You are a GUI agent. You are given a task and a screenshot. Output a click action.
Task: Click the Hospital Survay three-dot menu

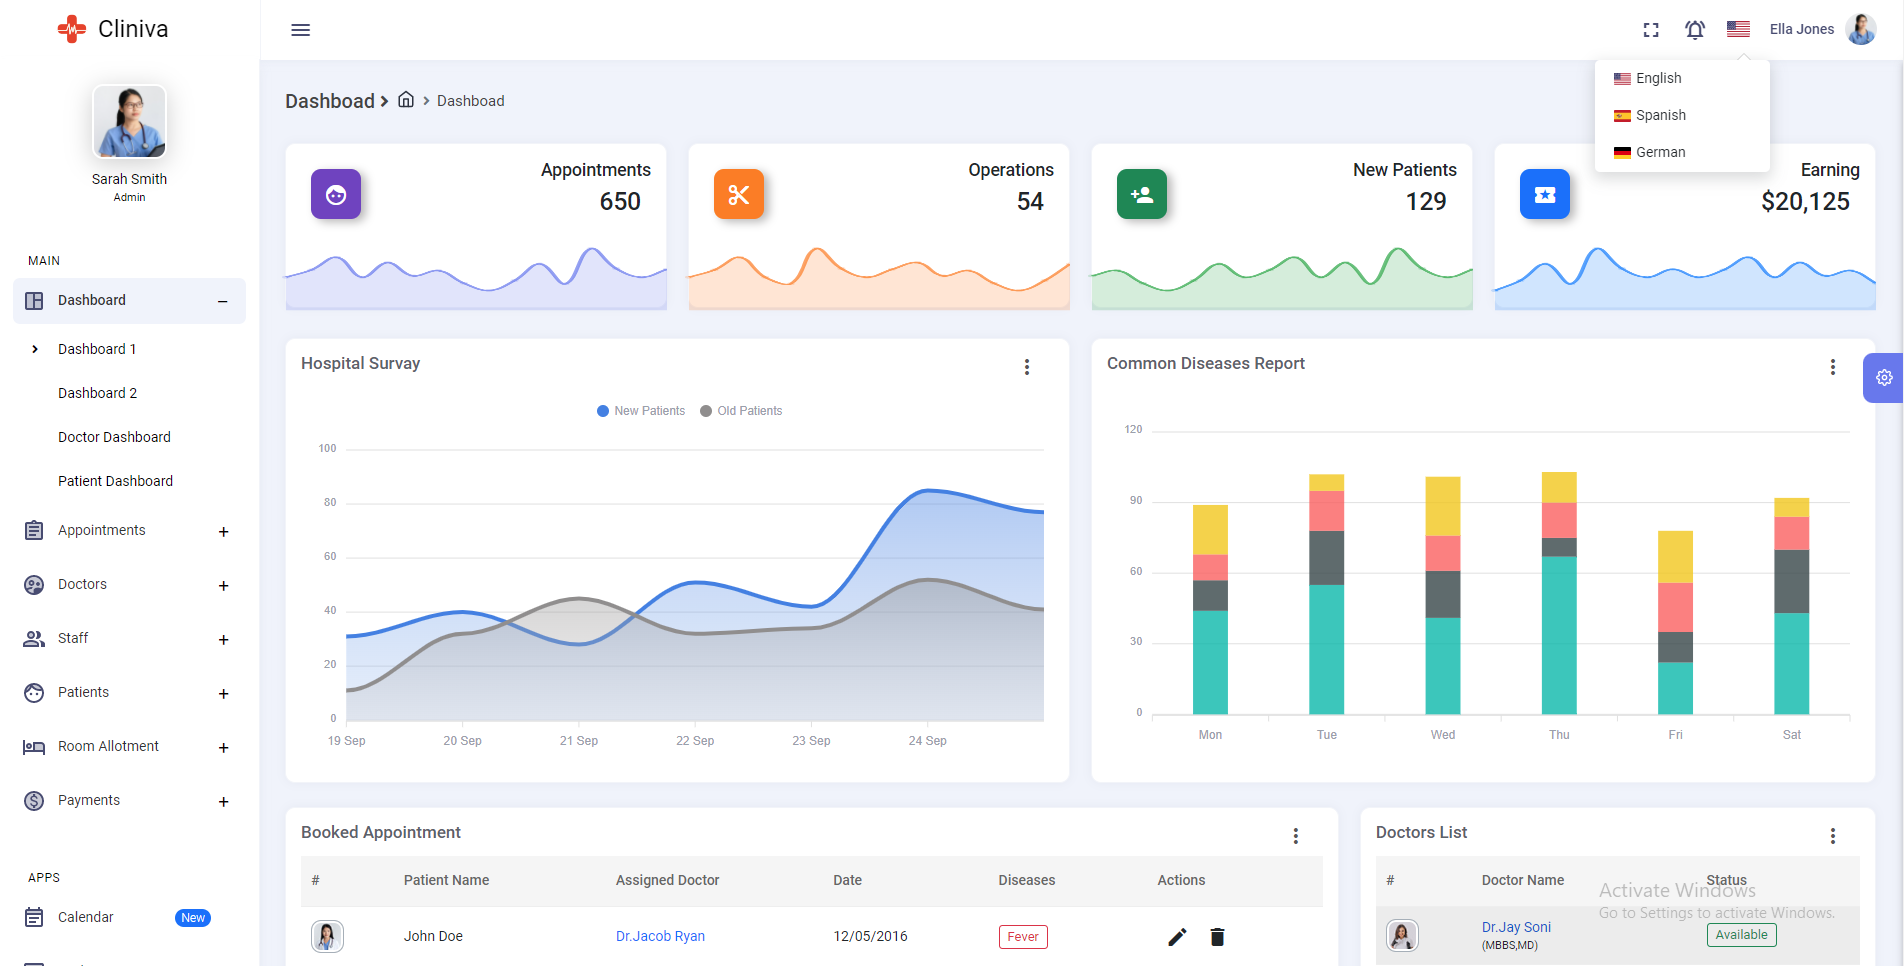pos(1026,367)
